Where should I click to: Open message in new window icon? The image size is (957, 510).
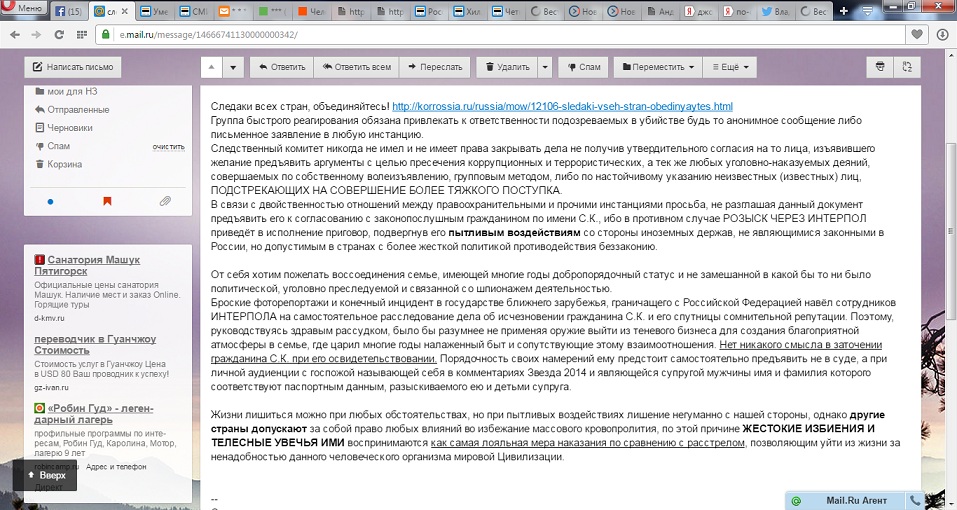907,67
